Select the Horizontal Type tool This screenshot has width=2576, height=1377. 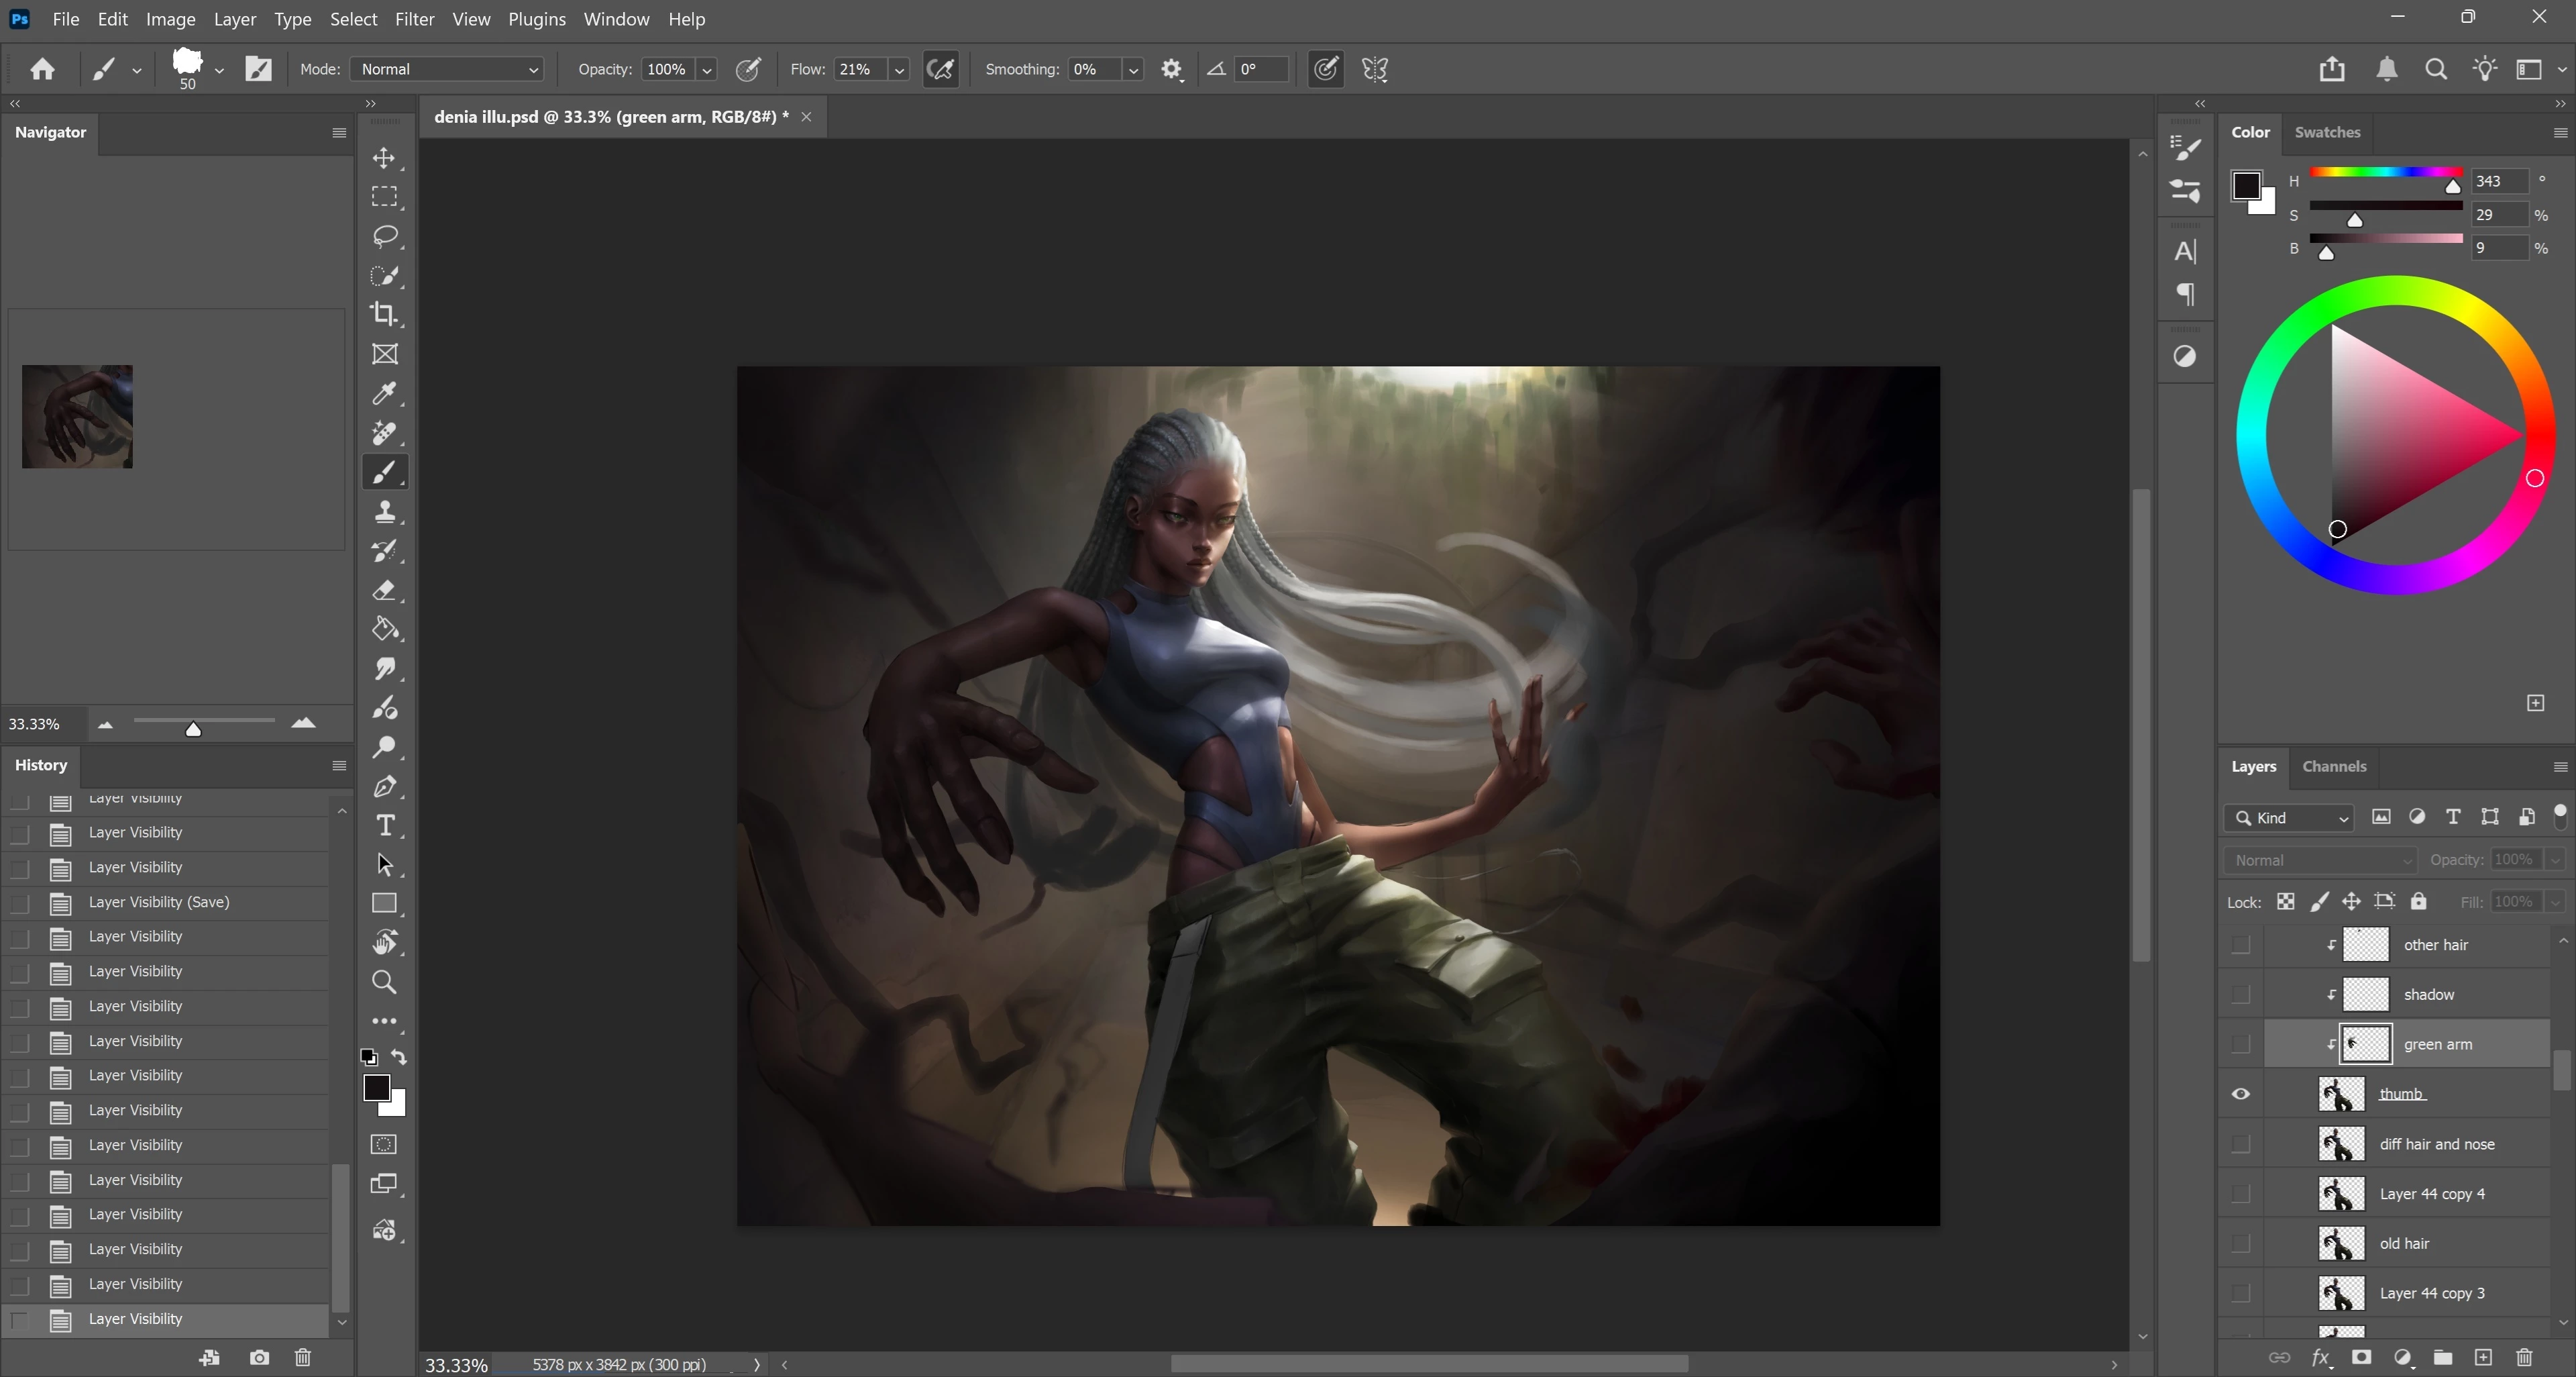[x=384, y=826]
